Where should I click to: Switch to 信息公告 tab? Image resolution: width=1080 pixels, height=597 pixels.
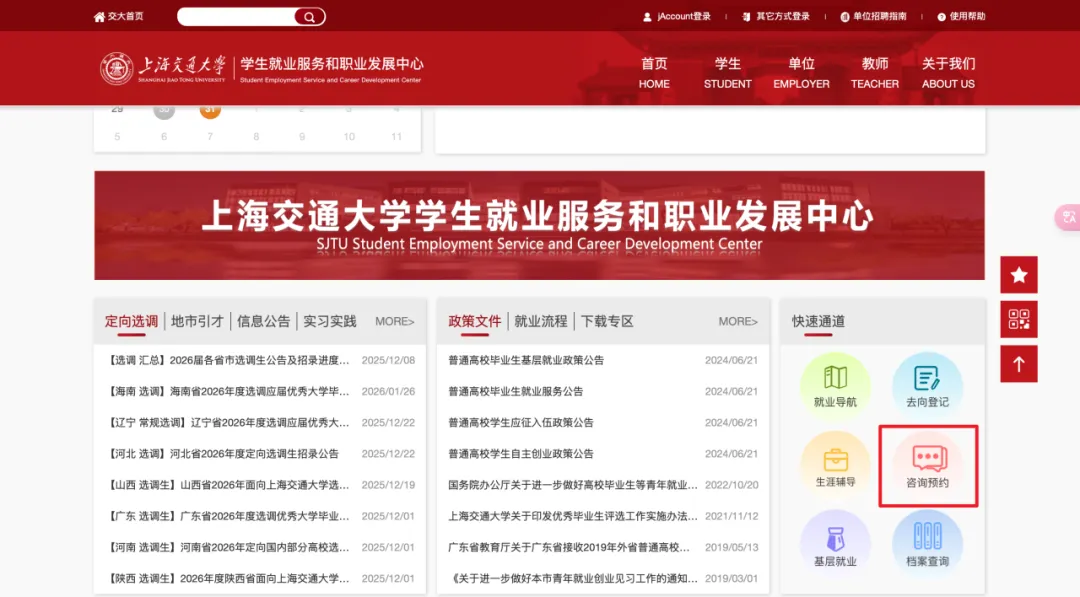263,321
